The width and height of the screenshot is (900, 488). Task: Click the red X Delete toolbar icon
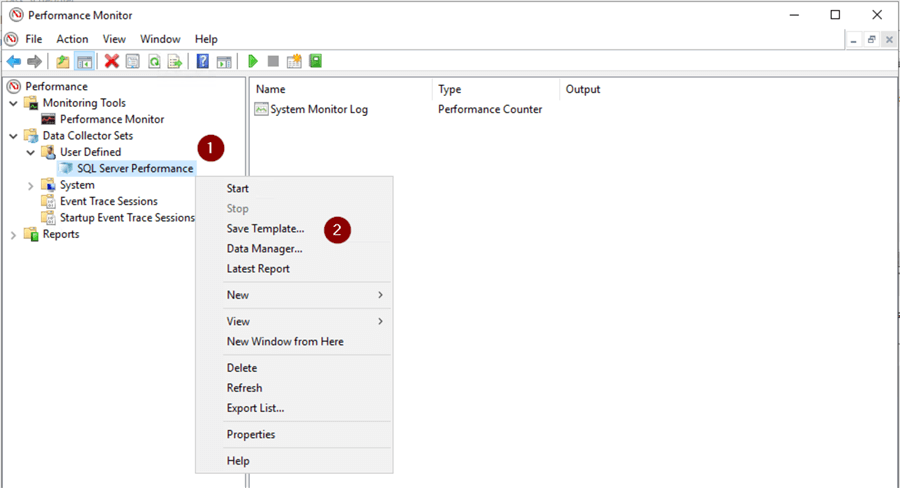pyautogui.click(x=112, y=61)
